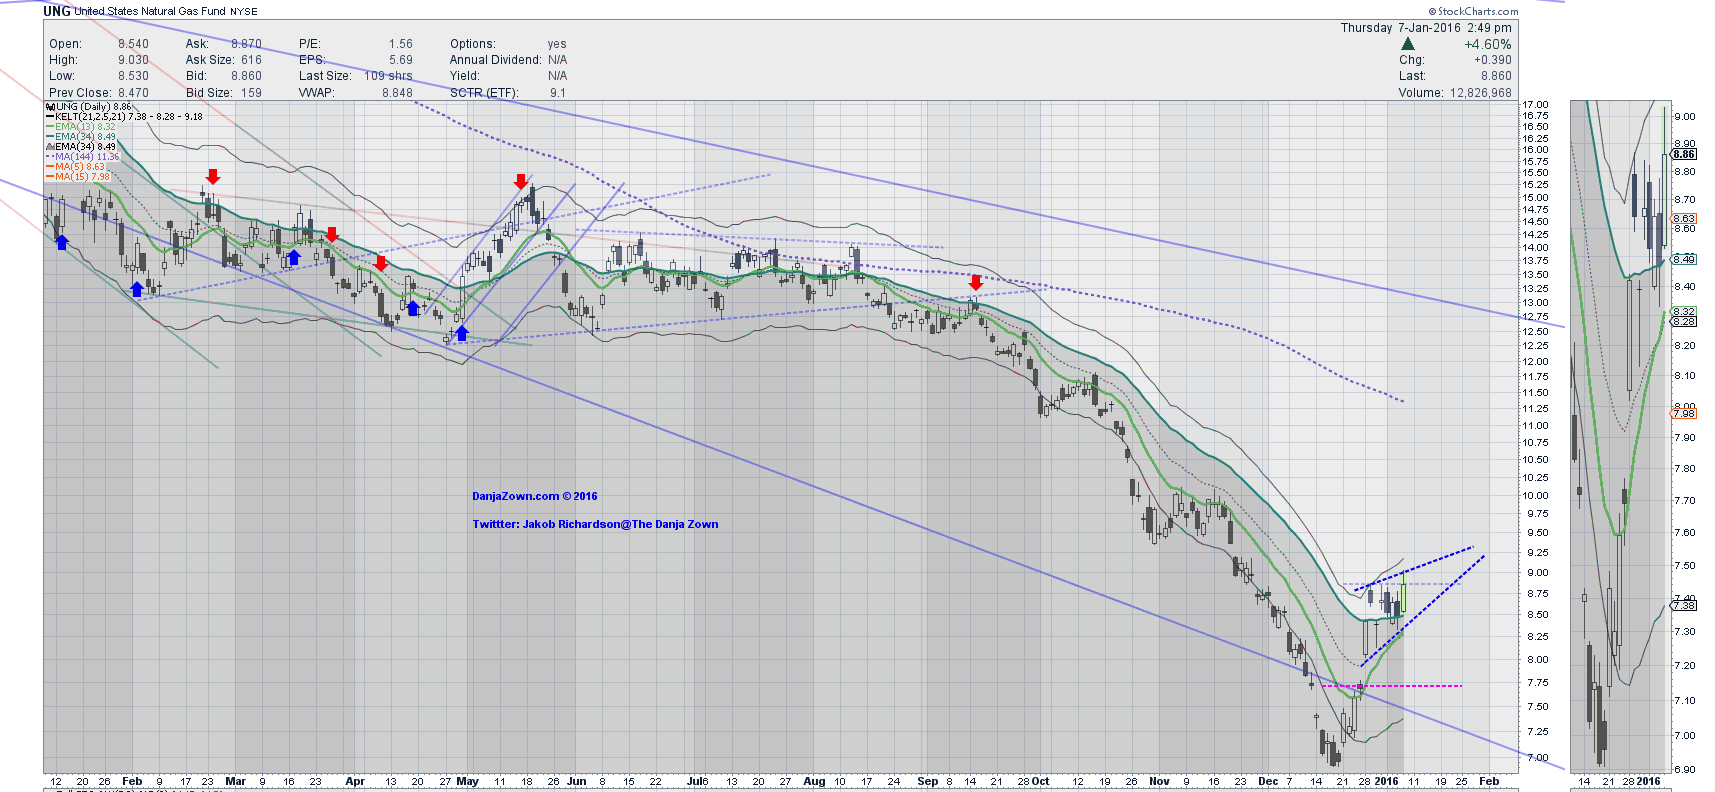Image resolution: width=1715 pixels, height=792 pixels.
Task: Click the 'May' label on the date axis
Action: tap(468, 782)
